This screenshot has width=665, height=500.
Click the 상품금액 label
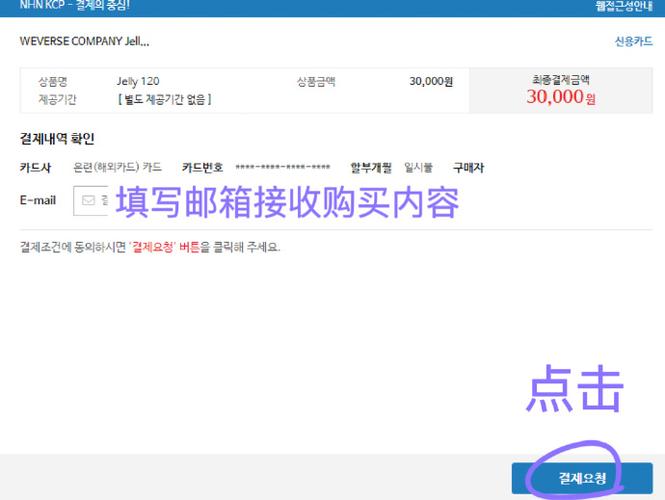pyautogui.click(x=316, y=81)
